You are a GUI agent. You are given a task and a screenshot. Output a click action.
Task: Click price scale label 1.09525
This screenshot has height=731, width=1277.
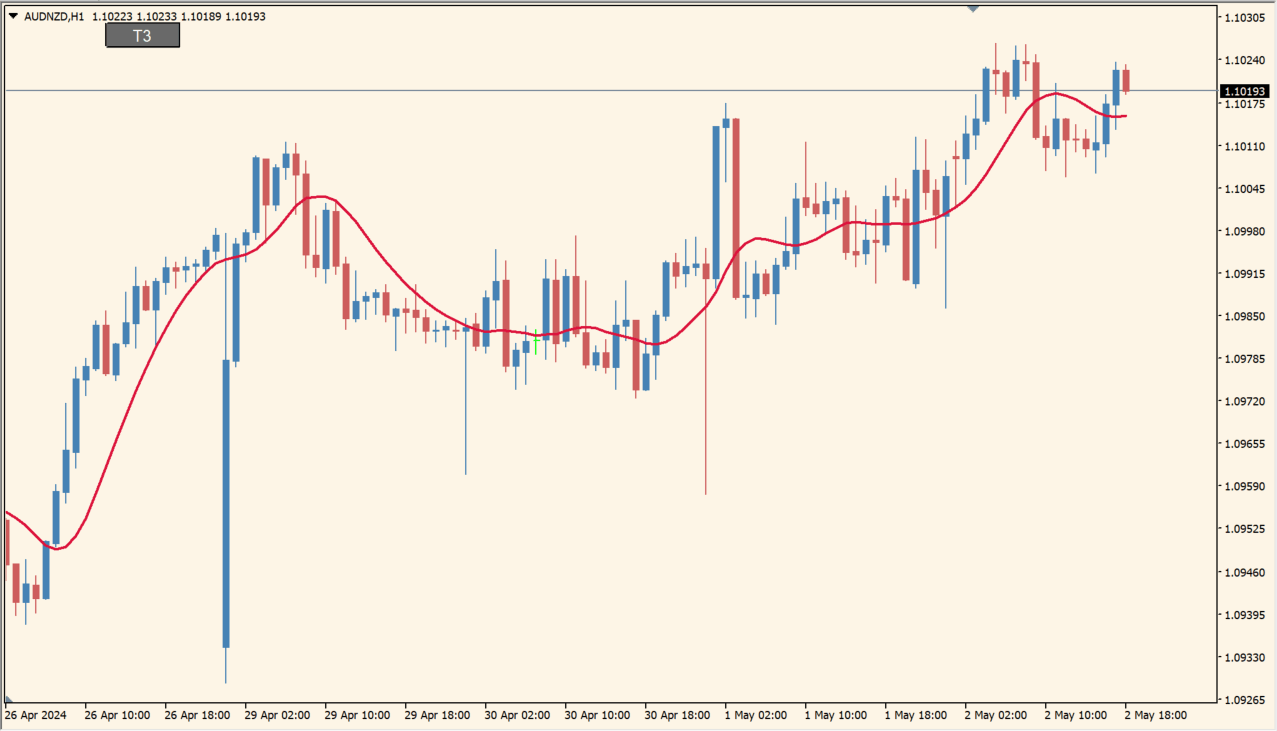click(x=1245, y=529)
